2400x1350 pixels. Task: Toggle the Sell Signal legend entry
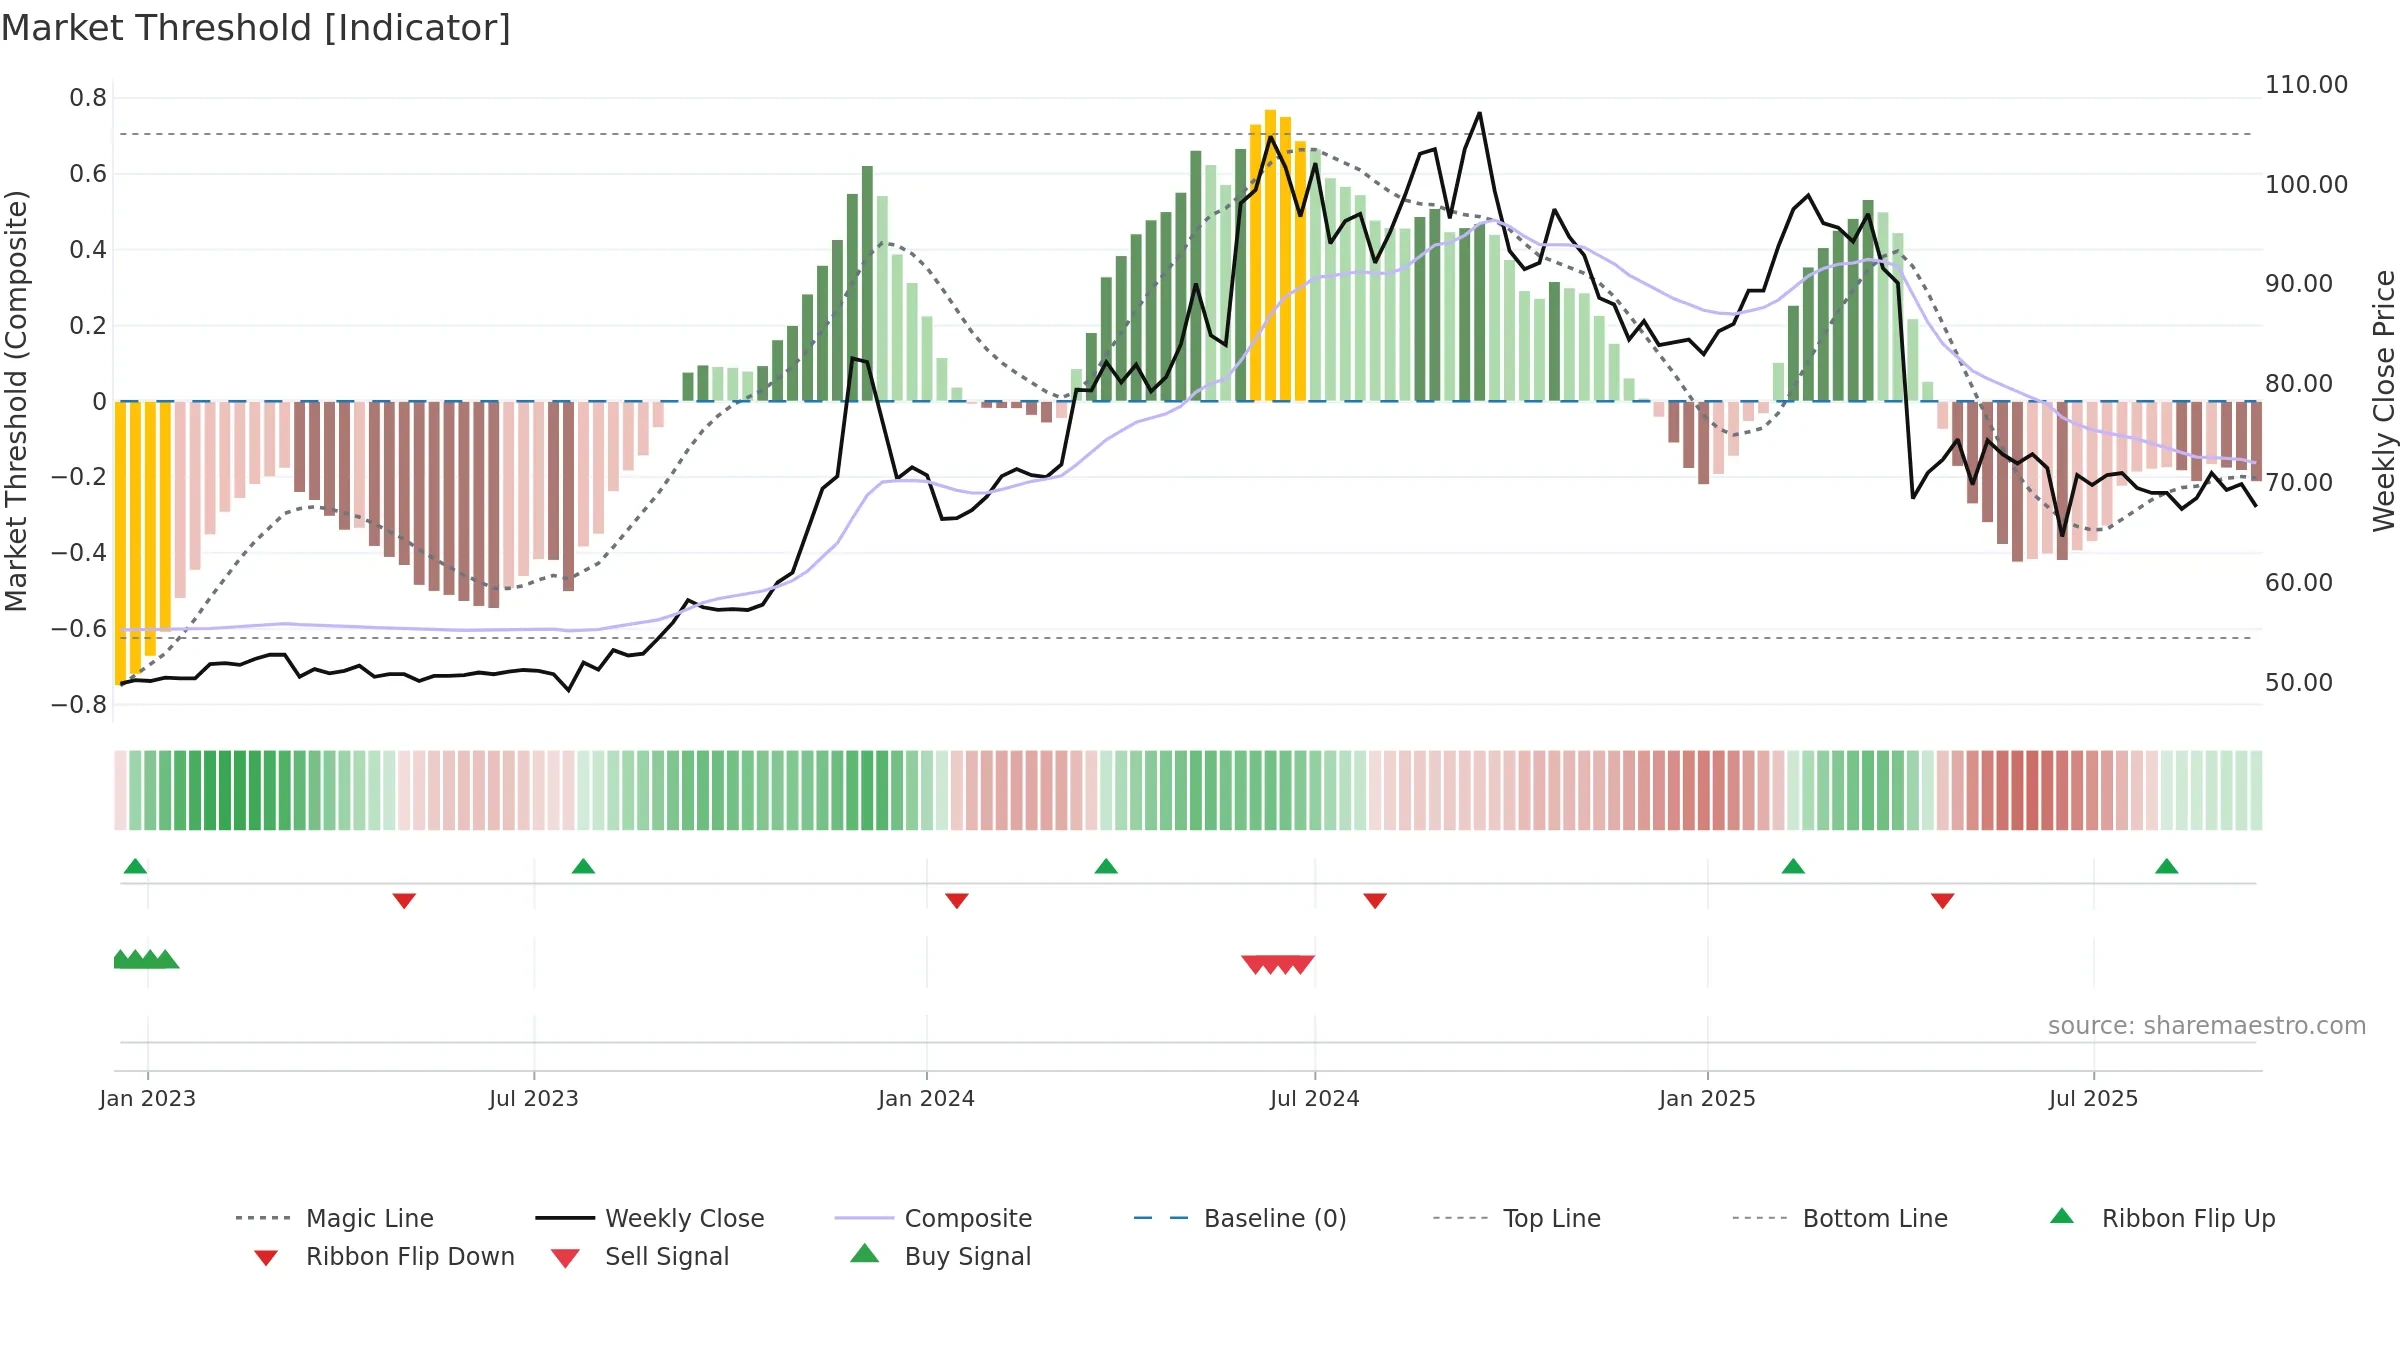coord(640,1257)
